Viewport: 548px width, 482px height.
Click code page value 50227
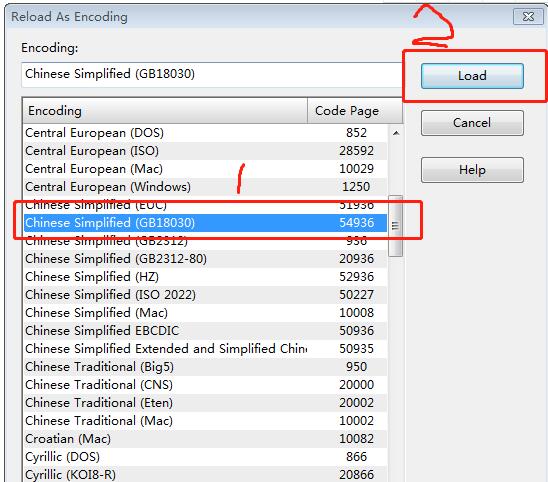click(x=356, y=295)
